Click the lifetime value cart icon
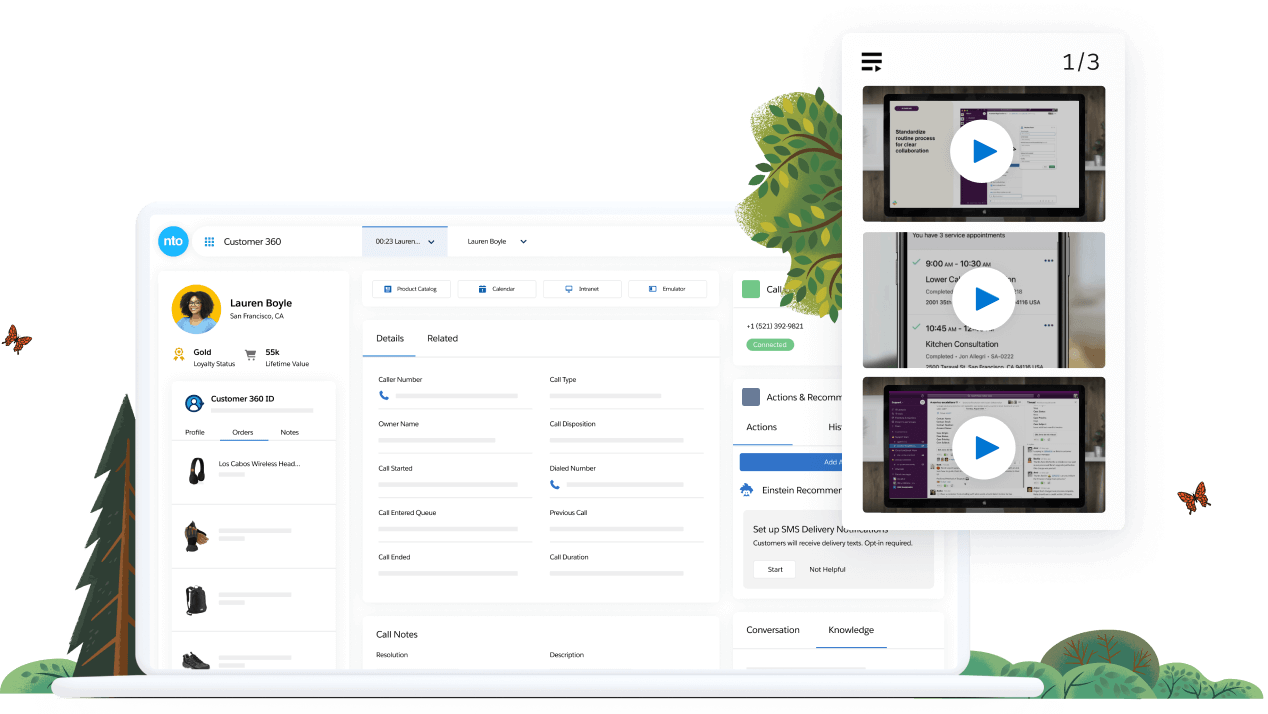The width and height of the screenshot is (1268, 714). [251, 355]
